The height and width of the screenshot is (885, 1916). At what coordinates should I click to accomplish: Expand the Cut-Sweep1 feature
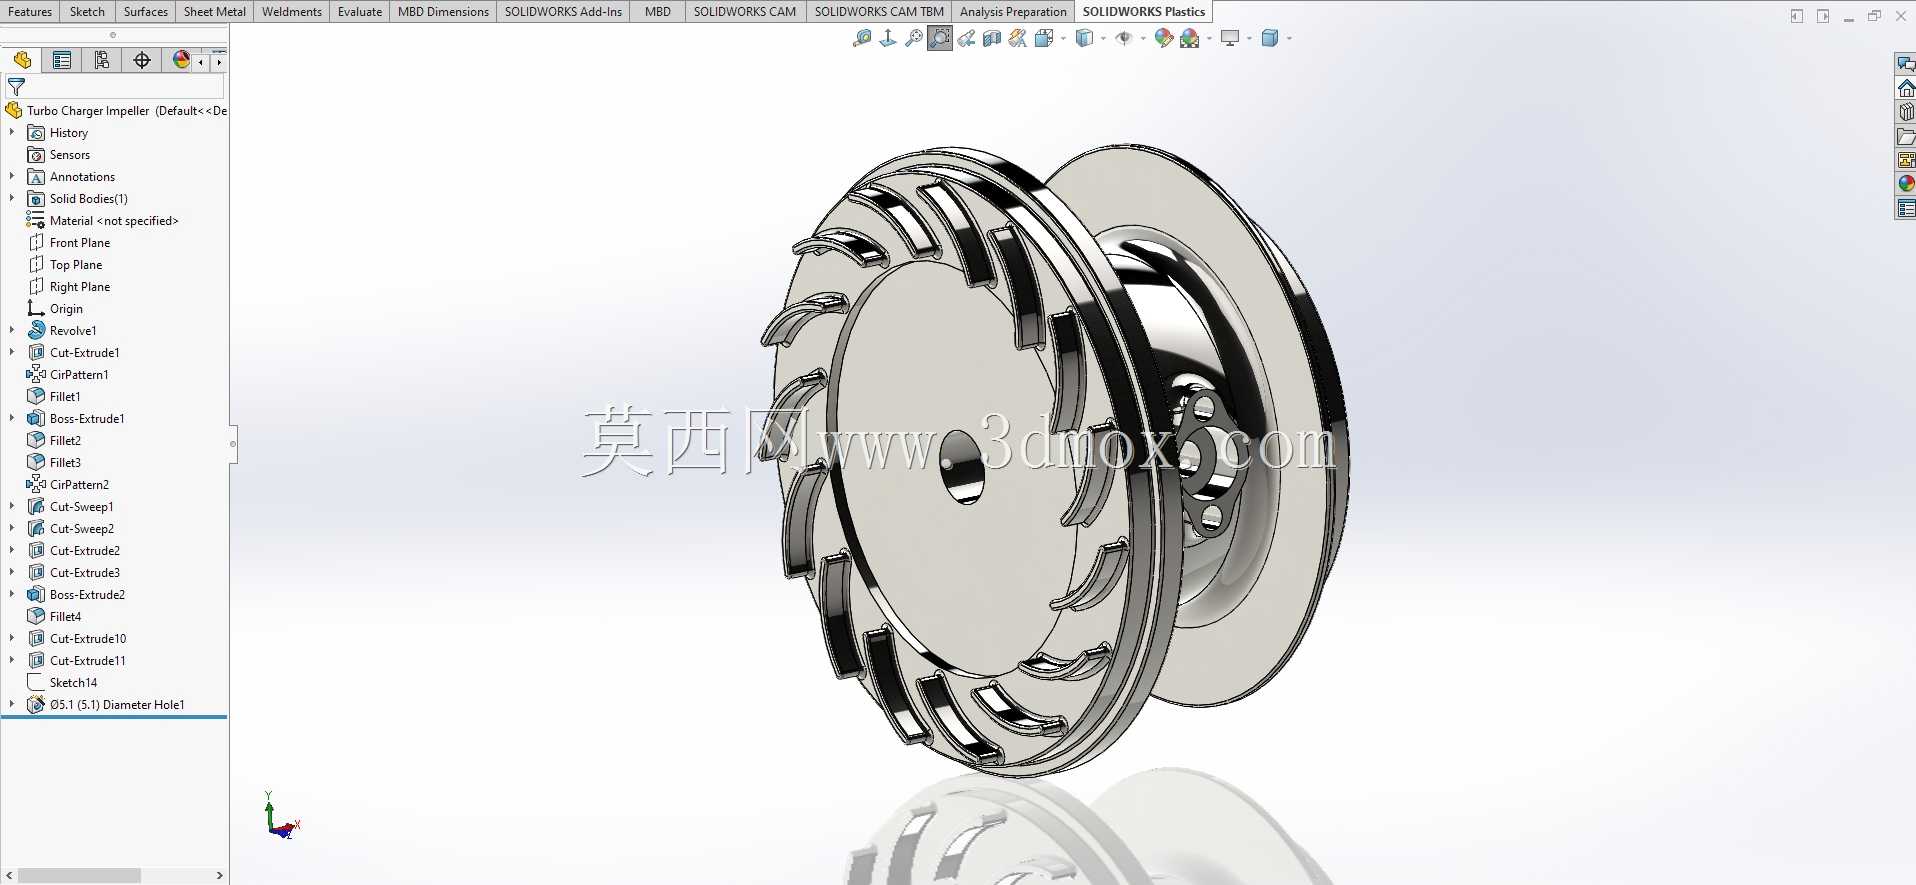(12, 506)
